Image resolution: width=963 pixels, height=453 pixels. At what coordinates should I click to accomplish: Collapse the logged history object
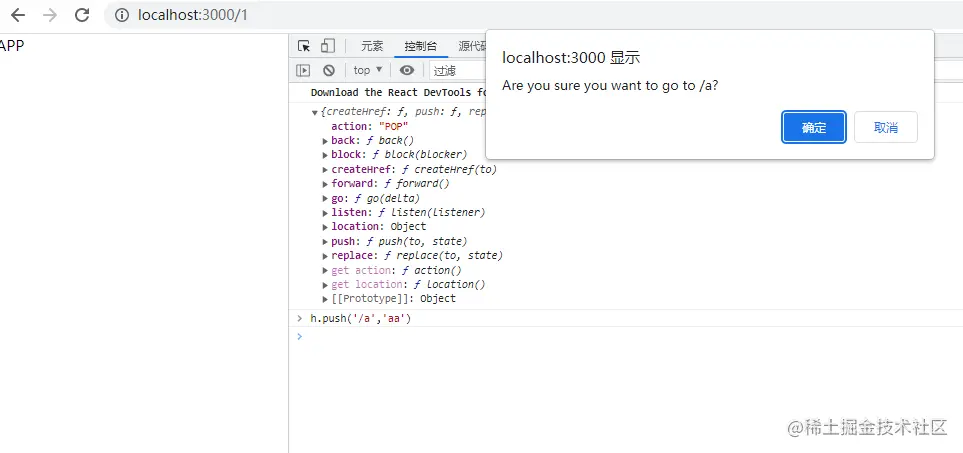(x=315, y=112)
